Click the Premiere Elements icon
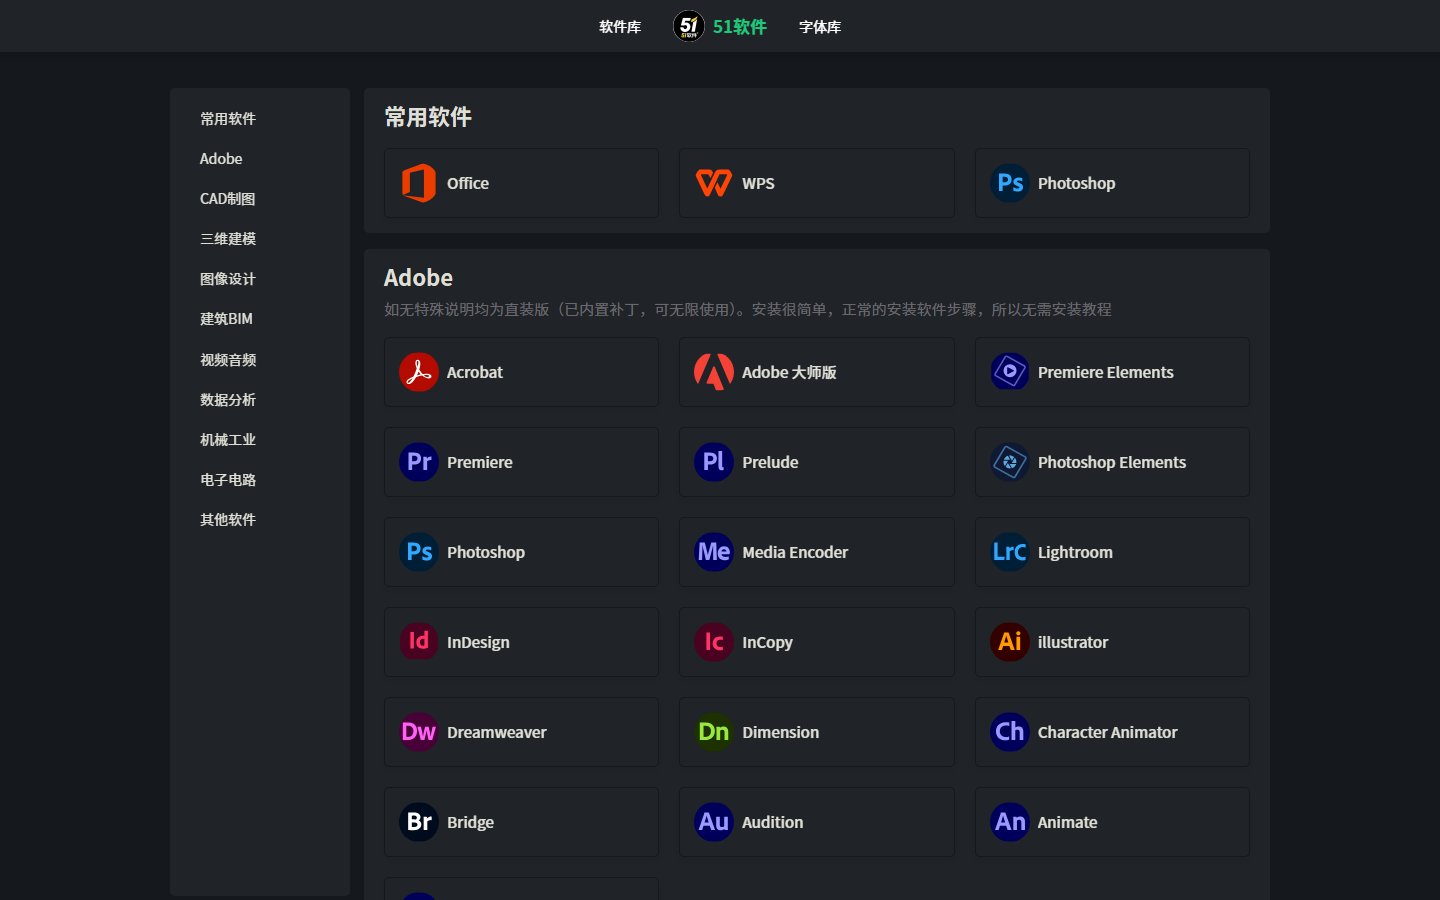The image size is (1440, 900). pos(1010,372)
